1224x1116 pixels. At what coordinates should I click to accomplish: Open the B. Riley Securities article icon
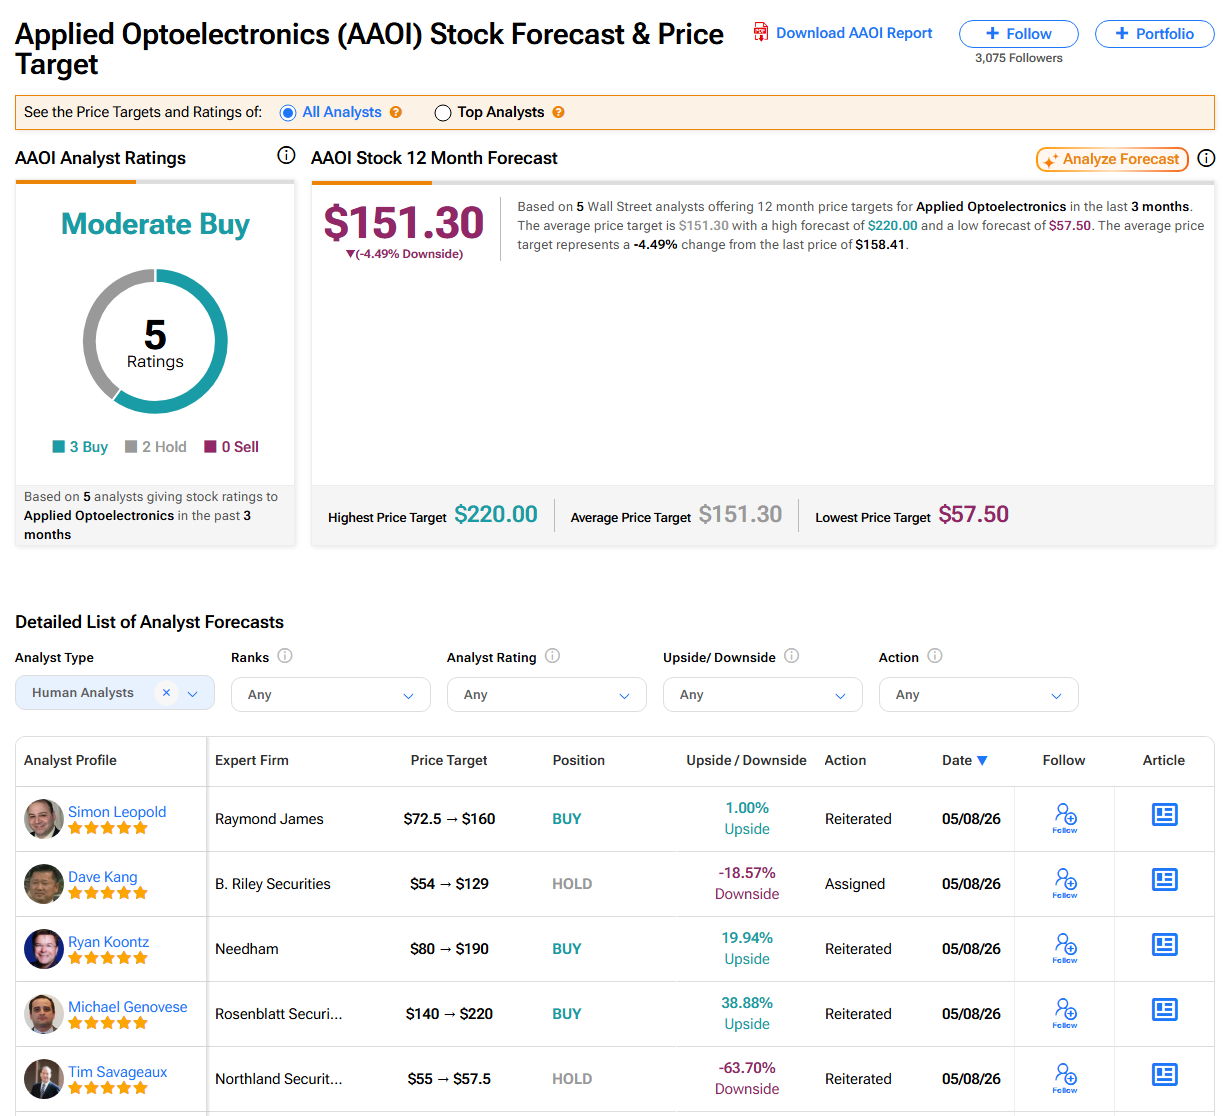pos(1165,880)
